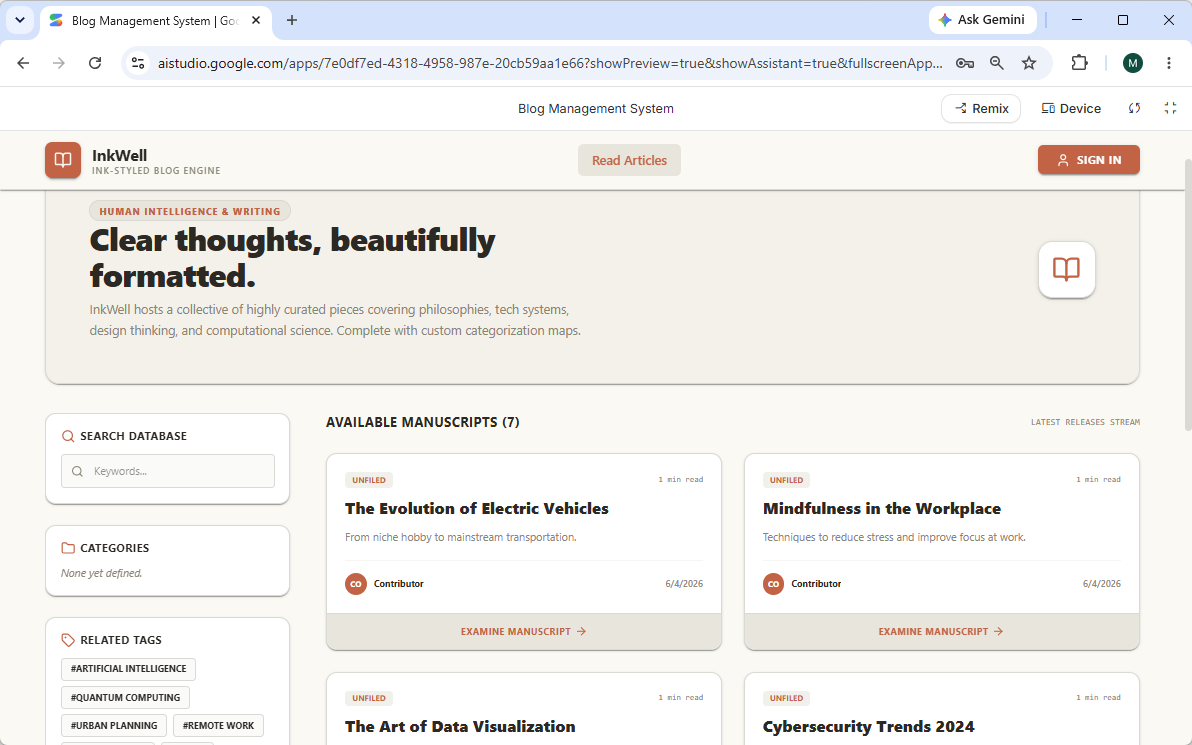This screenshot has height=745, width=1192.
Task: Select the #QUANTUM COMPUTING tag
Action: (x=125, y=697)
